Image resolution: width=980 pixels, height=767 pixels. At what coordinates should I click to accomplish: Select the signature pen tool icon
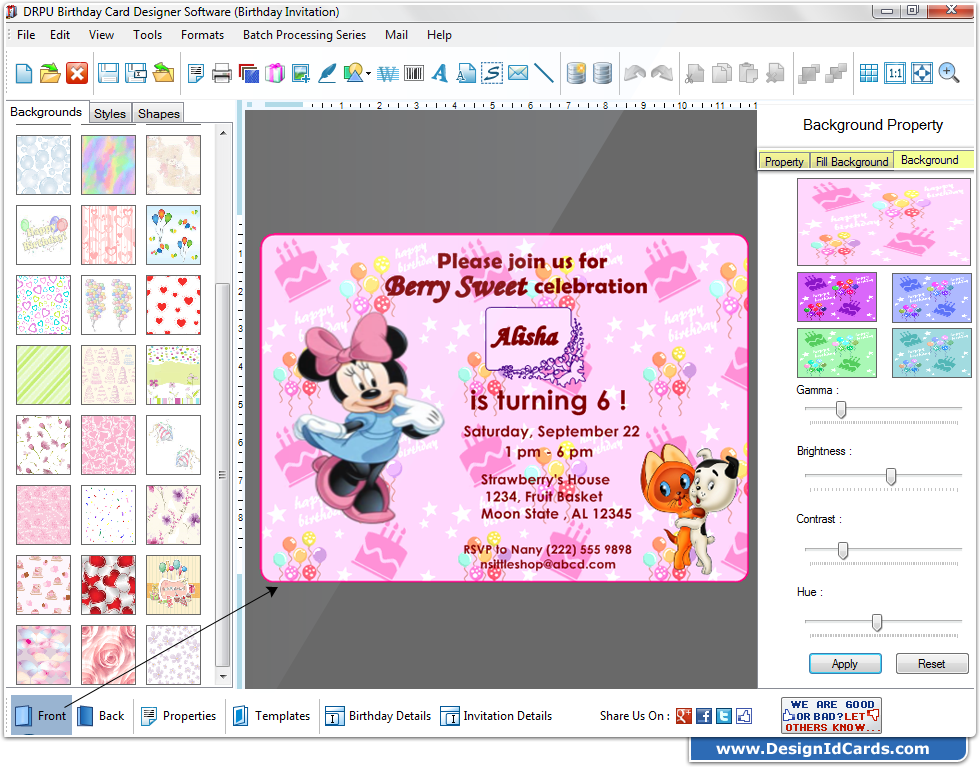click(327, 73)
